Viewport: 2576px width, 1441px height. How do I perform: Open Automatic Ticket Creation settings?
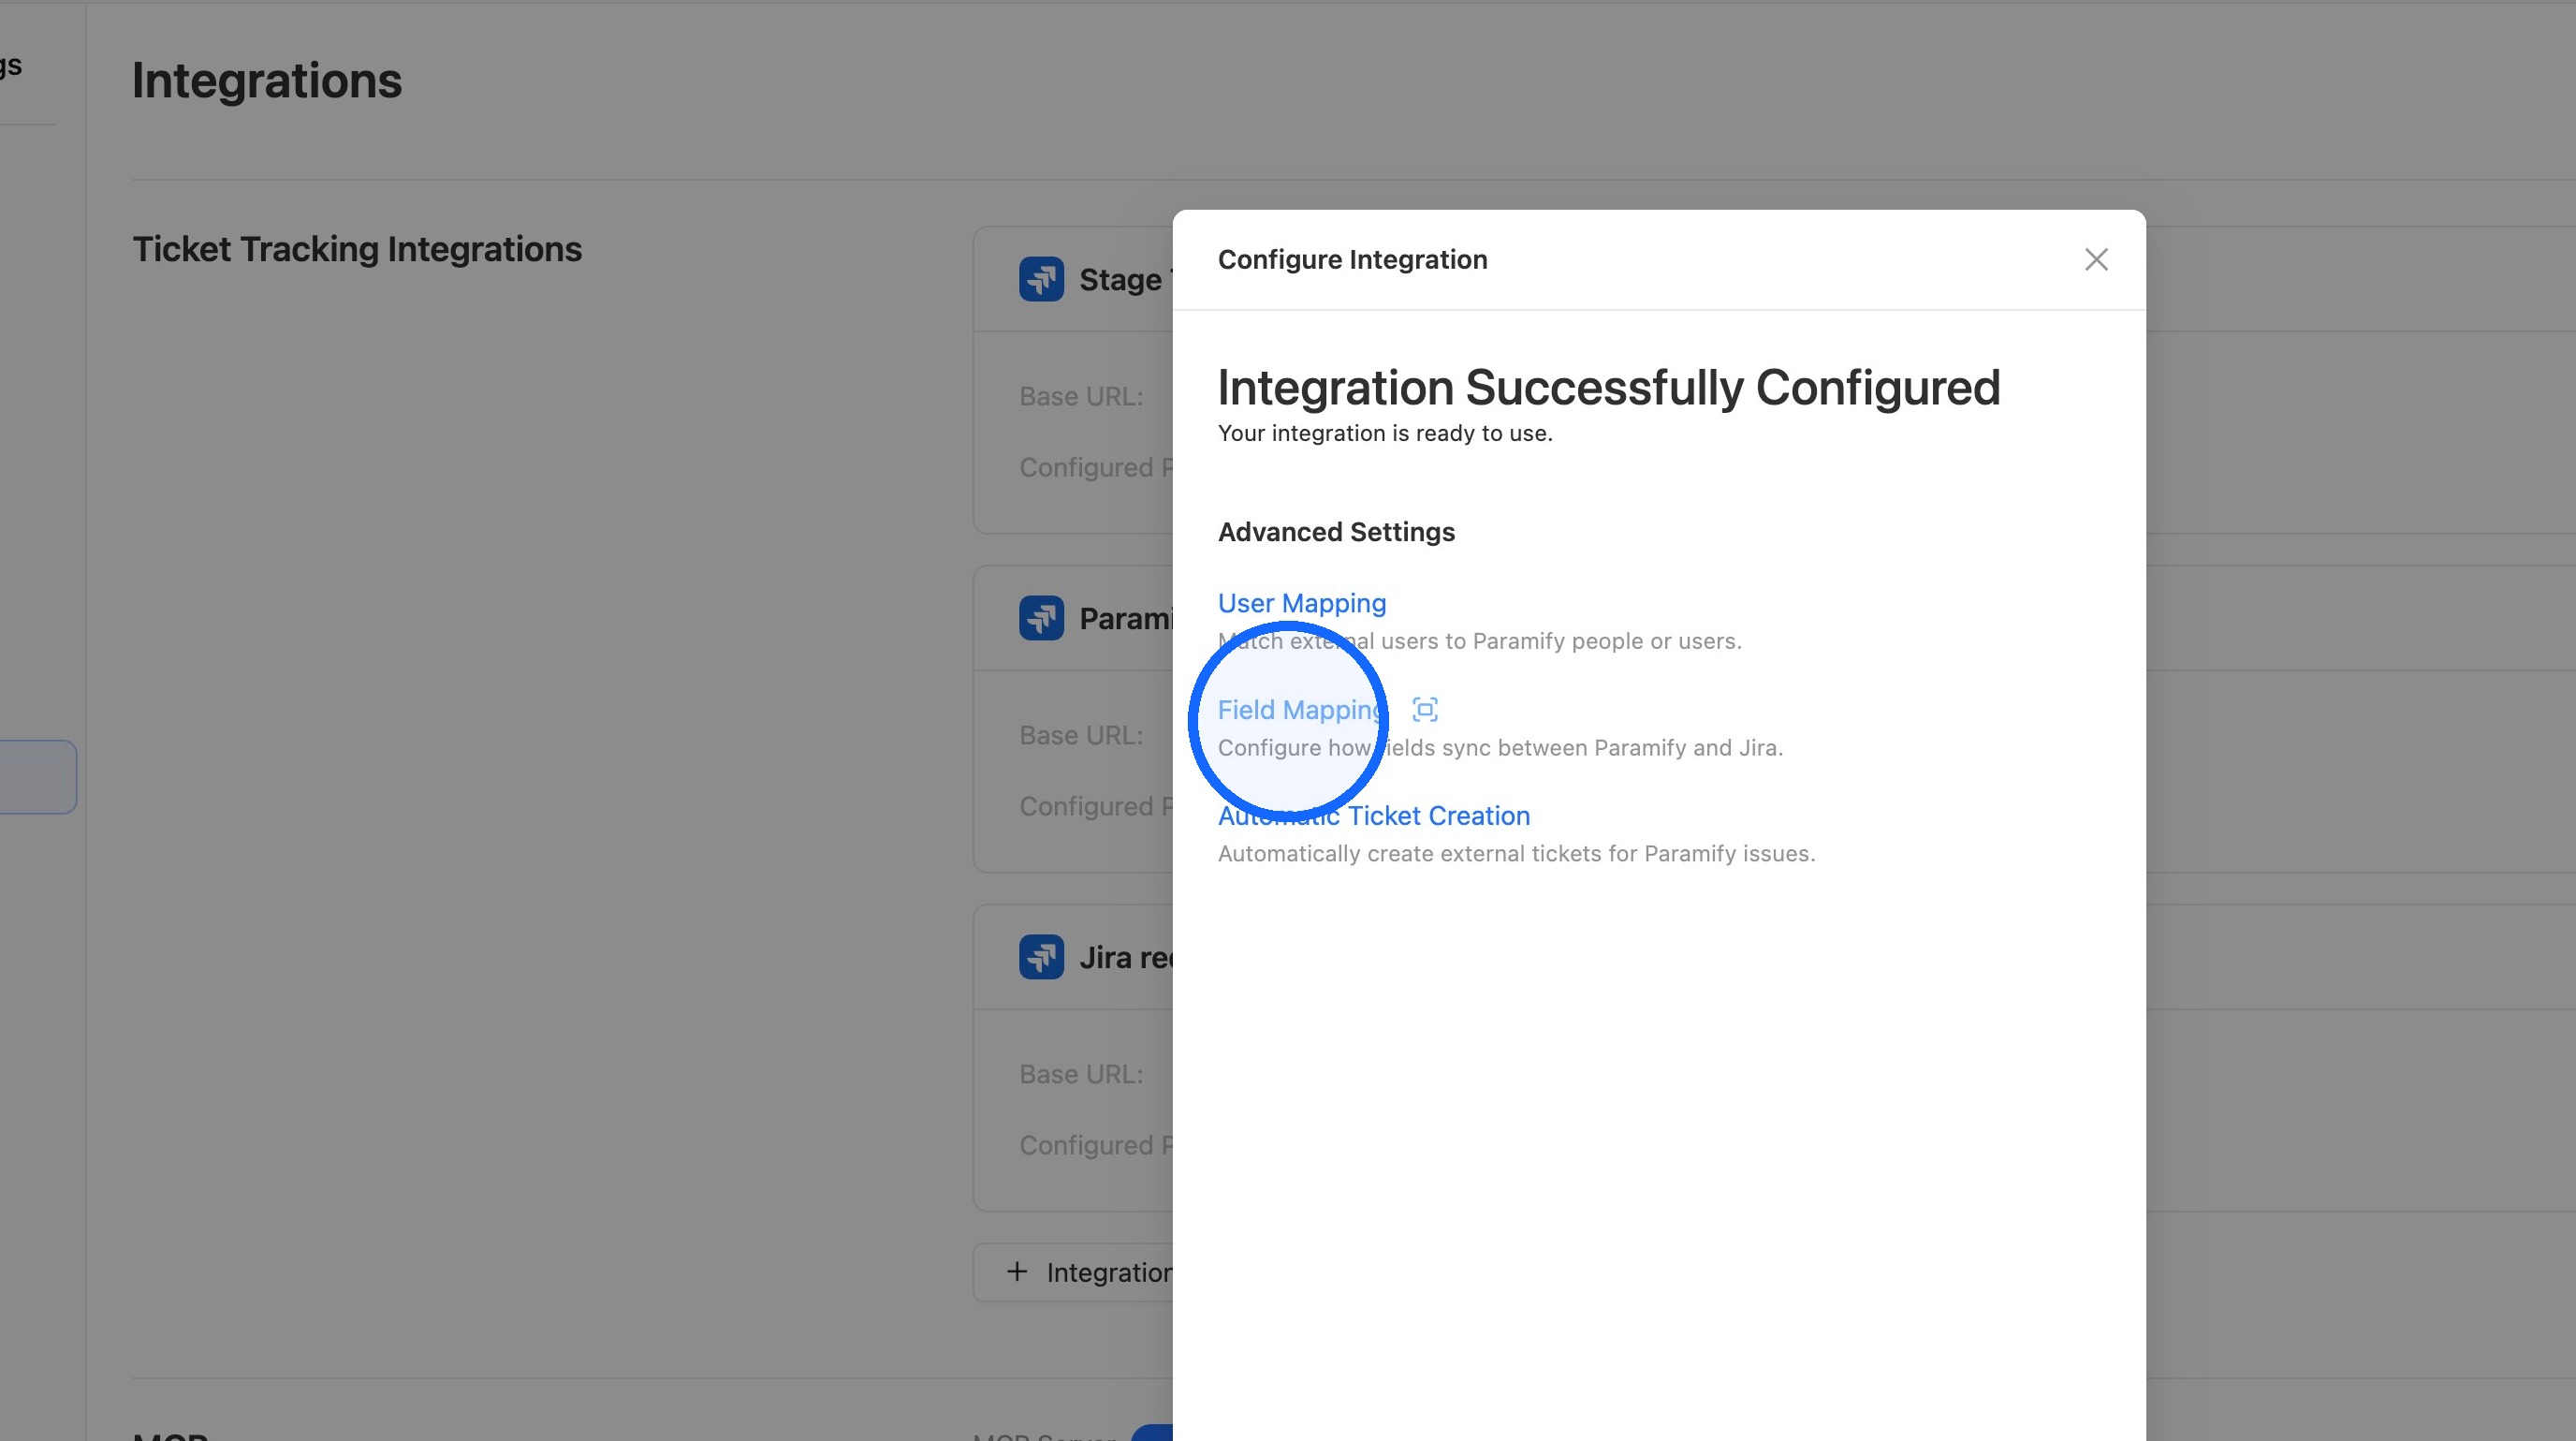tap(1374, 816)
